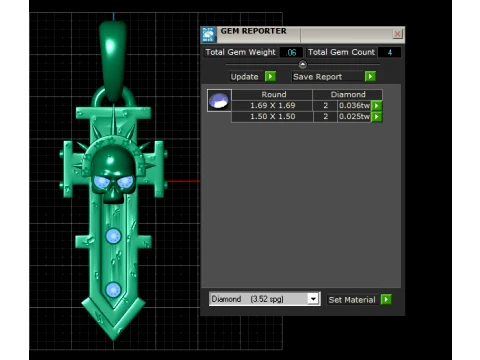480x360 pixels.
Task: Click the green arrow on the 0.025tw row
Action: 377,117
